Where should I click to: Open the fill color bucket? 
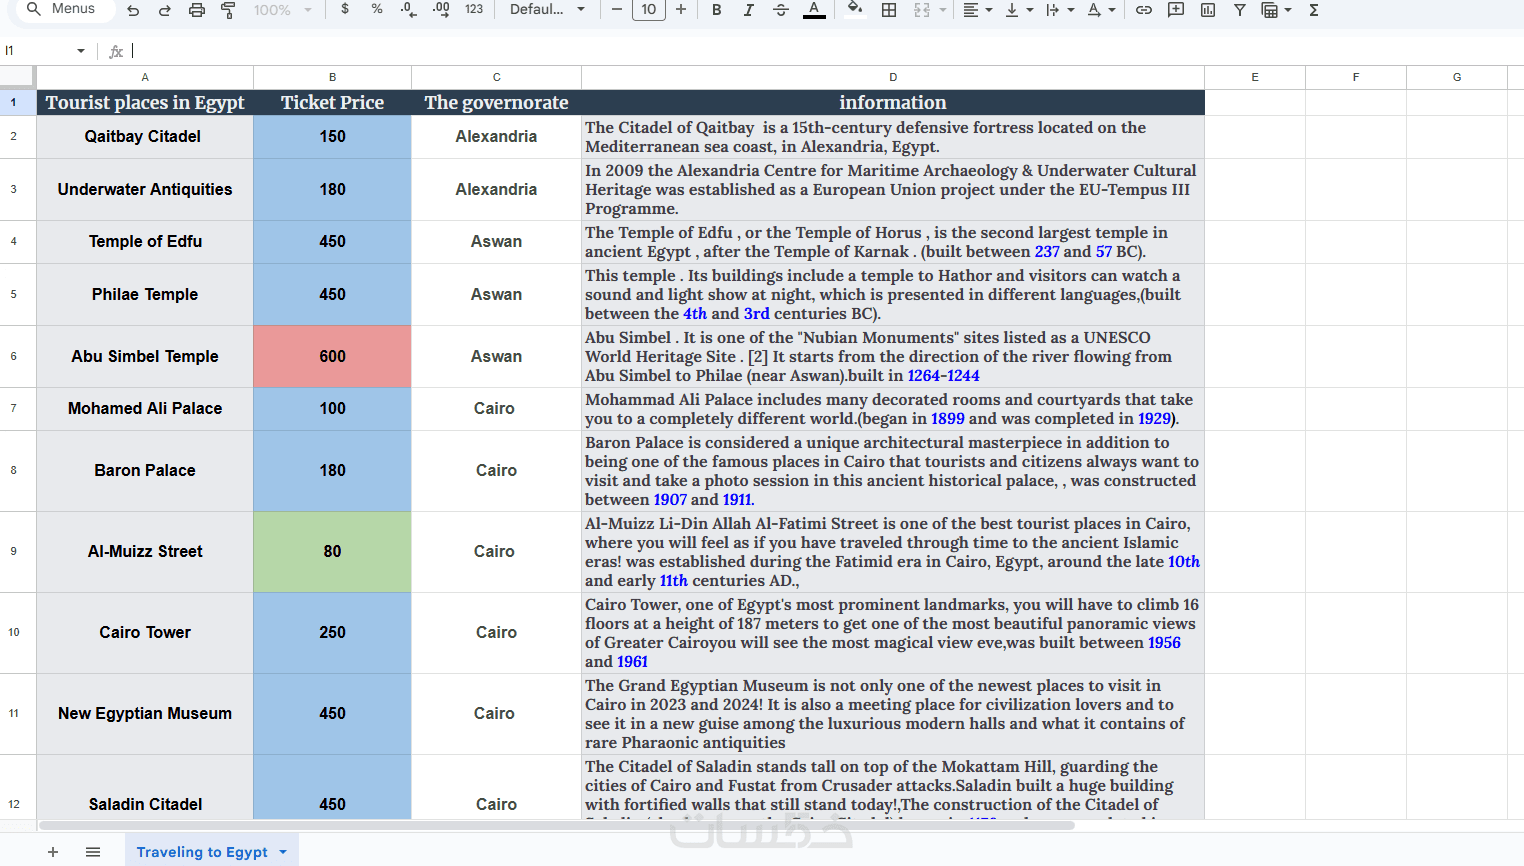(855, 9)
